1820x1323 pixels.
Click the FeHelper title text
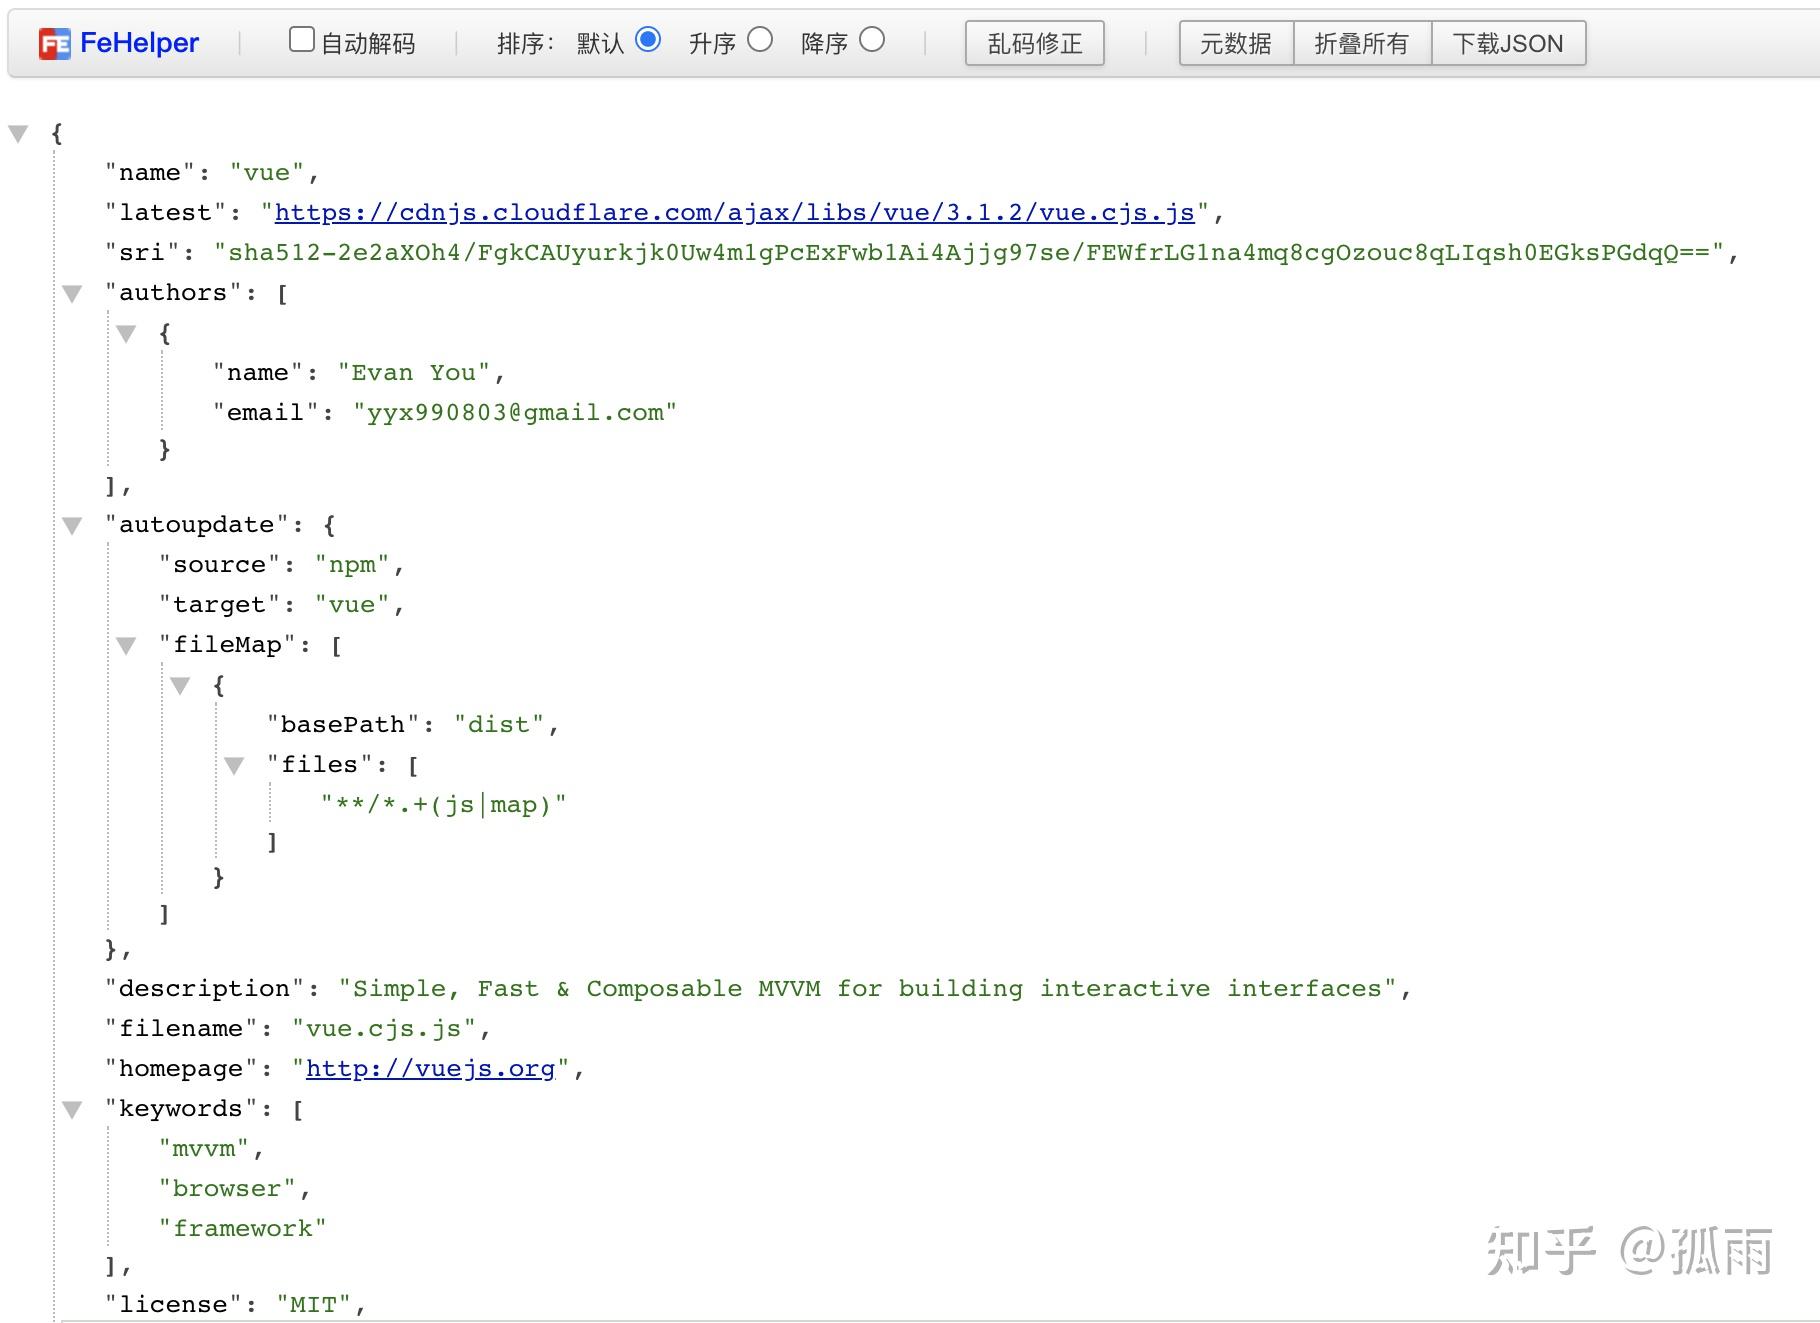(139, 43)
